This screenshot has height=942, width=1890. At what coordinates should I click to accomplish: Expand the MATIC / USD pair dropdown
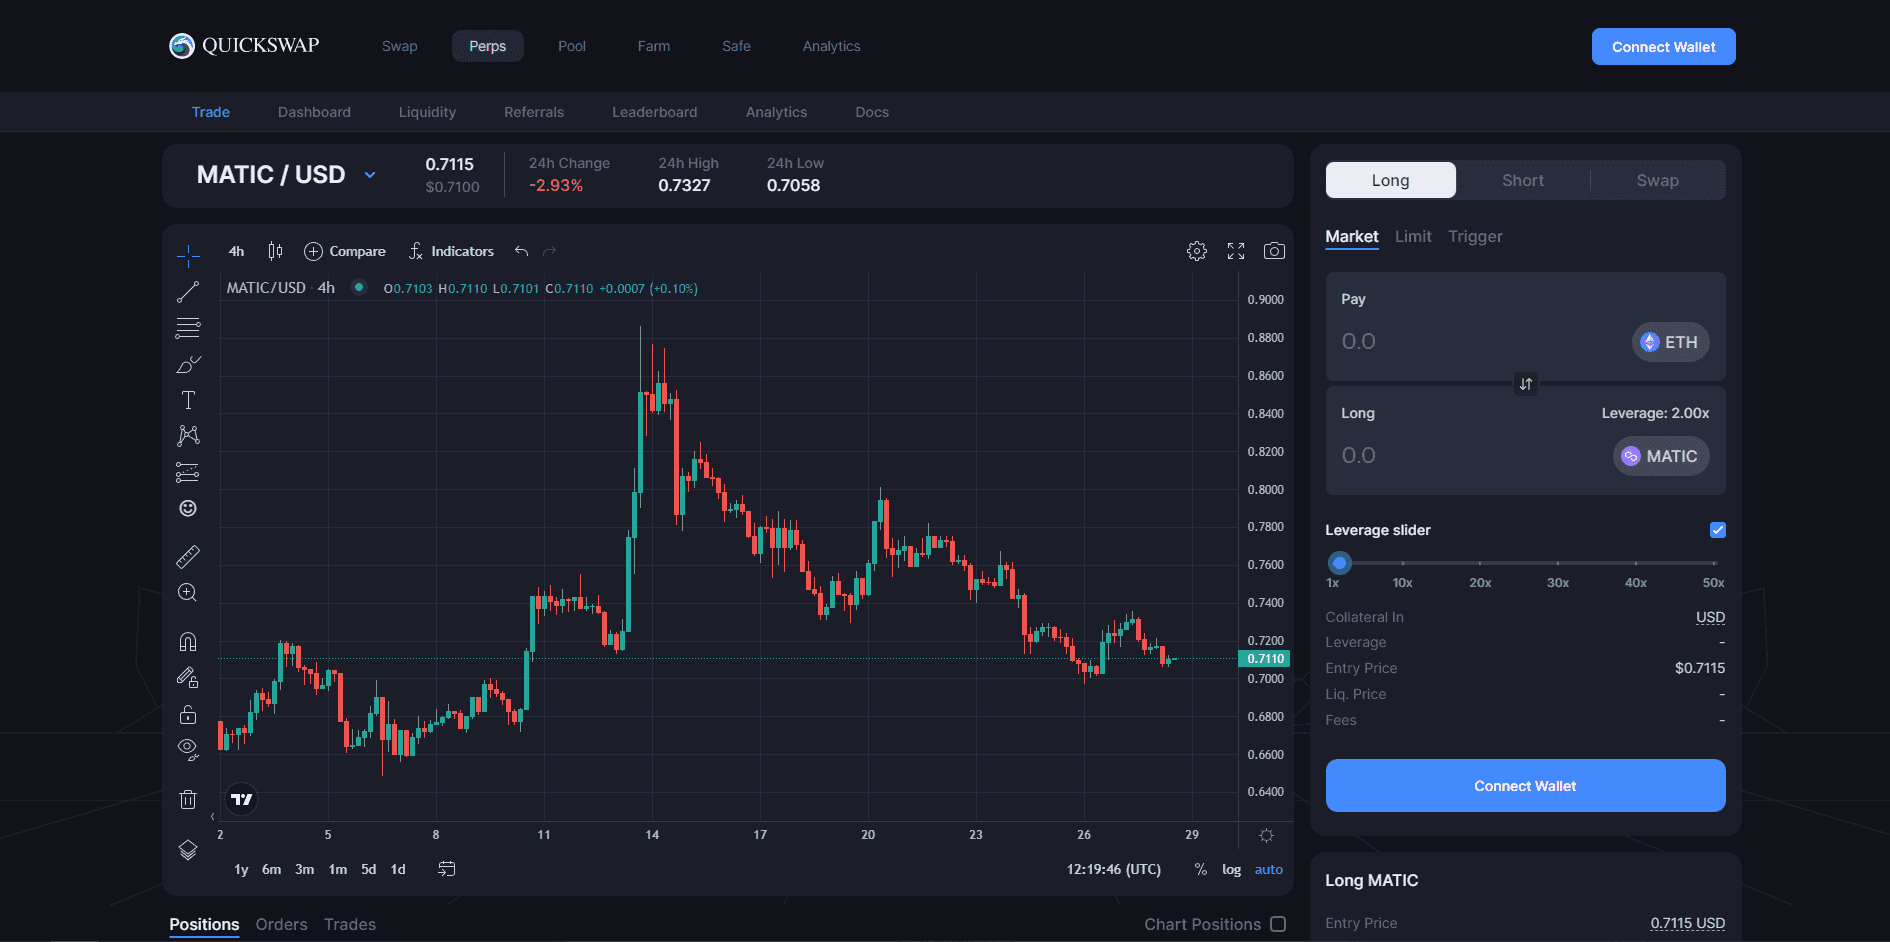pos(370,175)
